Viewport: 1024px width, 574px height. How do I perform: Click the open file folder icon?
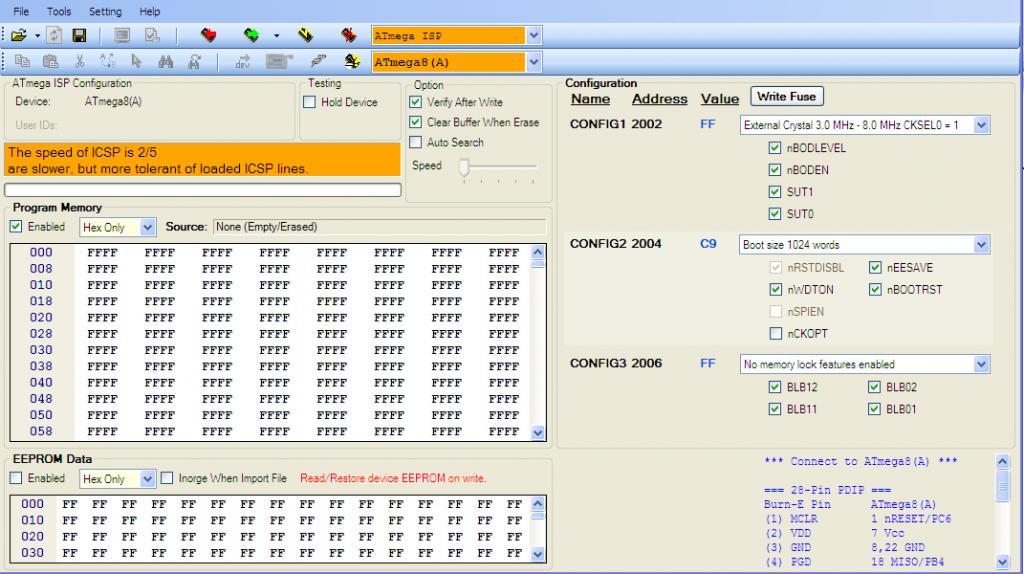pyautogui.click(x=18, y=36)
